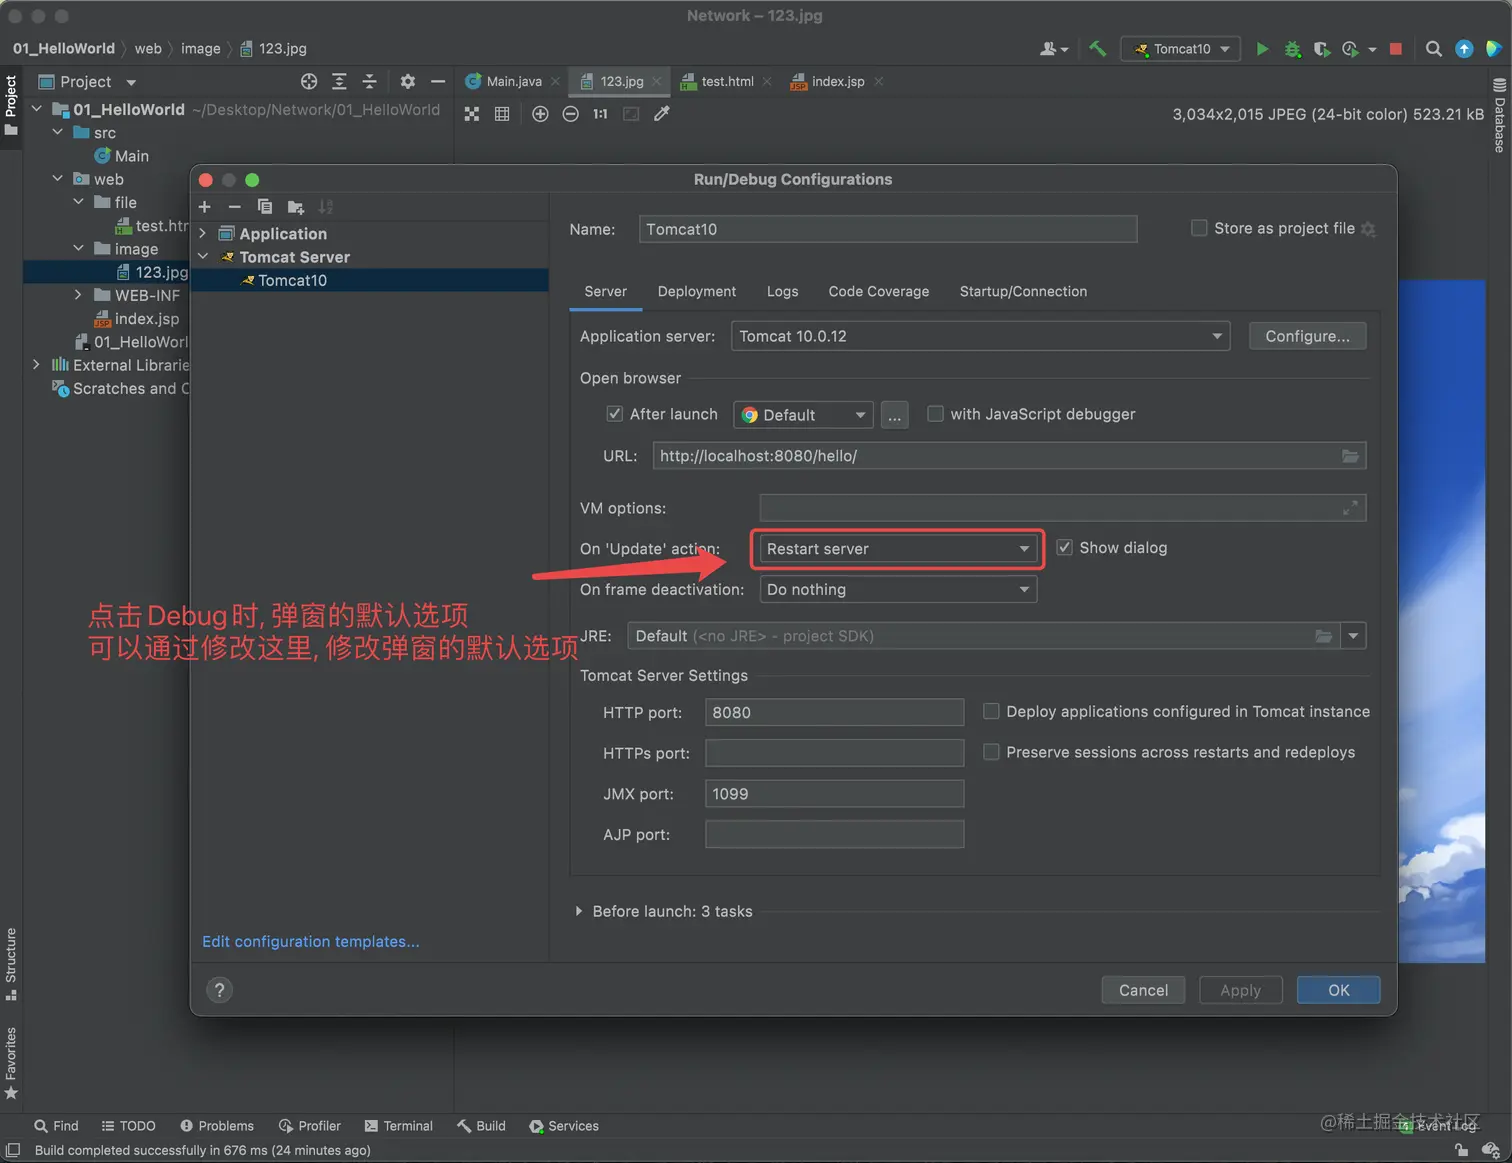Viewport: 1512px width, 1163px height.
Task: Switch to the Code Coverage tab
Action: [x=879, y=291]
